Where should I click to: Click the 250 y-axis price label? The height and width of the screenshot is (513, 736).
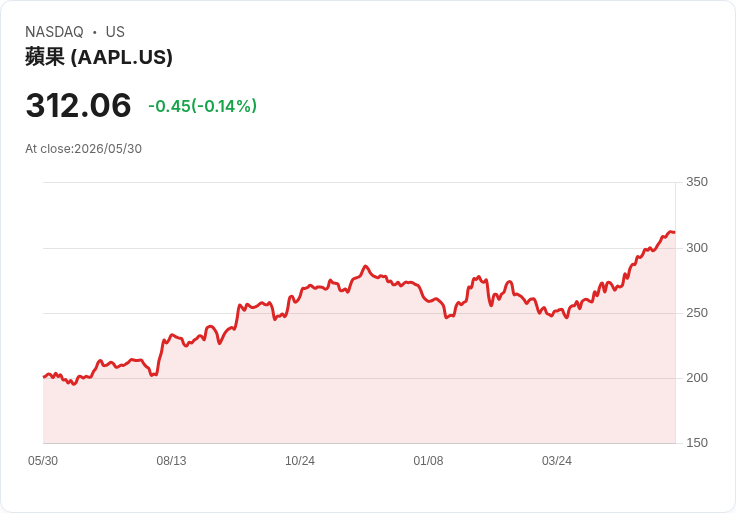click(x=697, y=313)
